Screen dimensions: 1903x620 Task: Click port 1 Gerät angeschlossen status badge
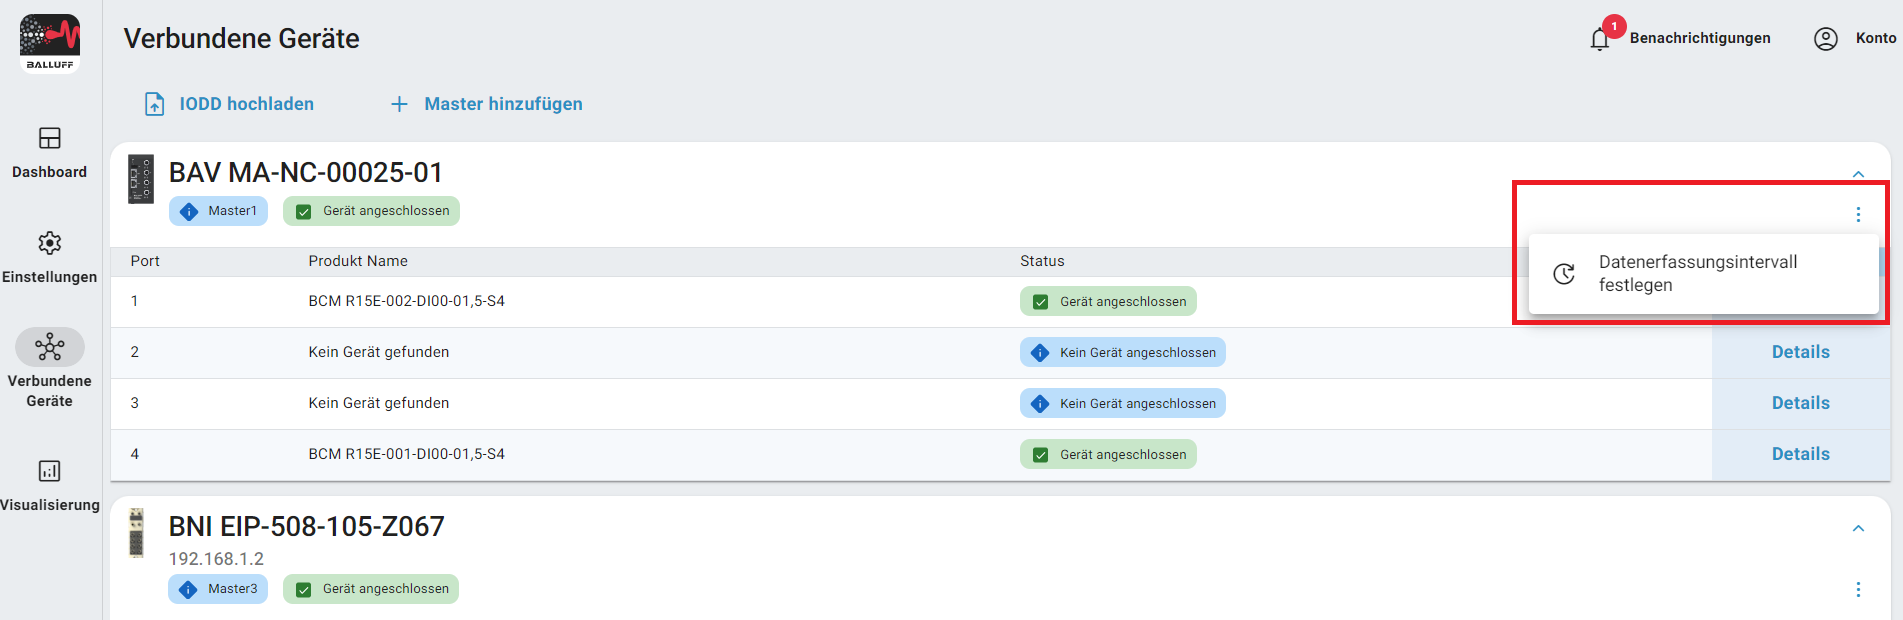coord(1108,302)
